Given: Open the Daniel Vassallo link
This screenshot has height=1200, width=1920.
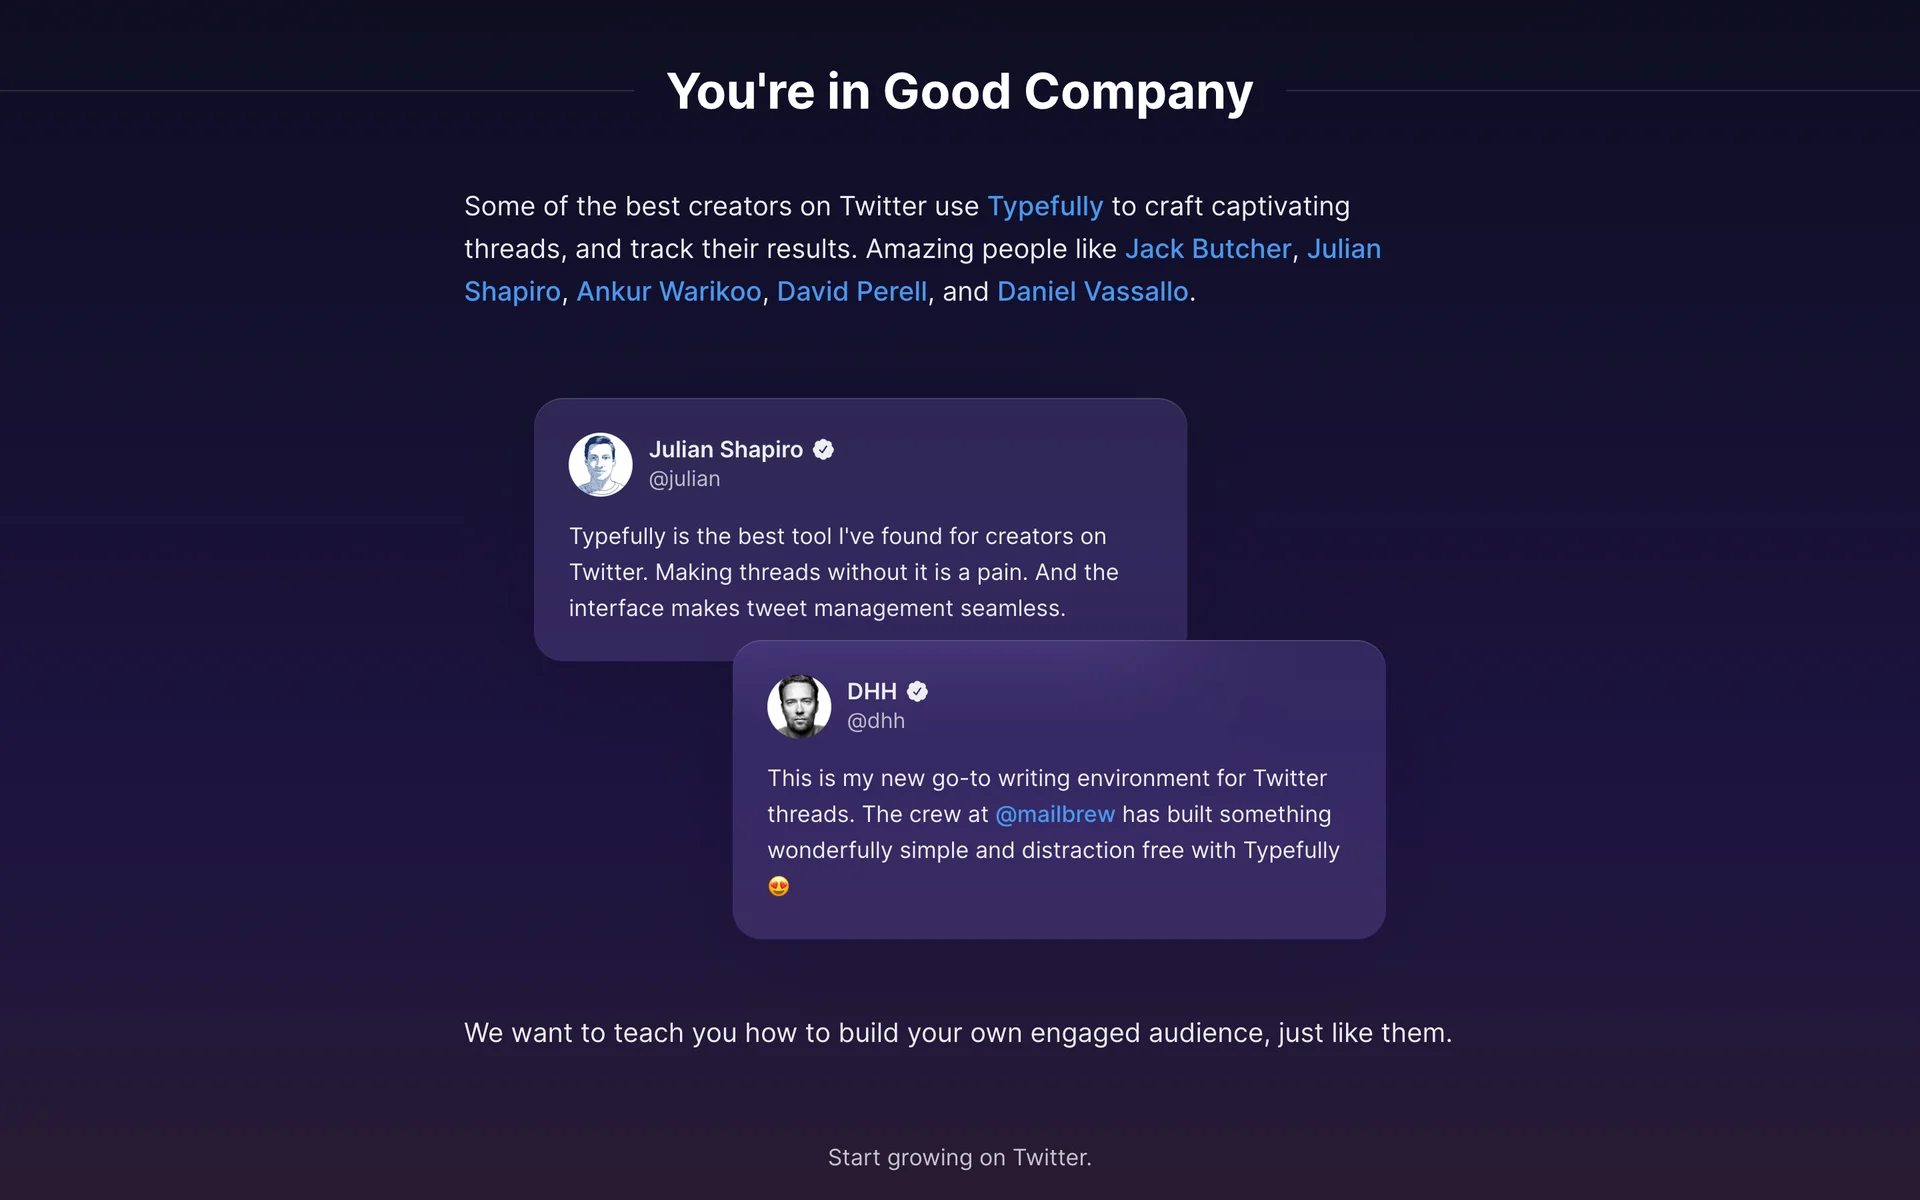Looking at the screenshot, I should point(1092,292).
